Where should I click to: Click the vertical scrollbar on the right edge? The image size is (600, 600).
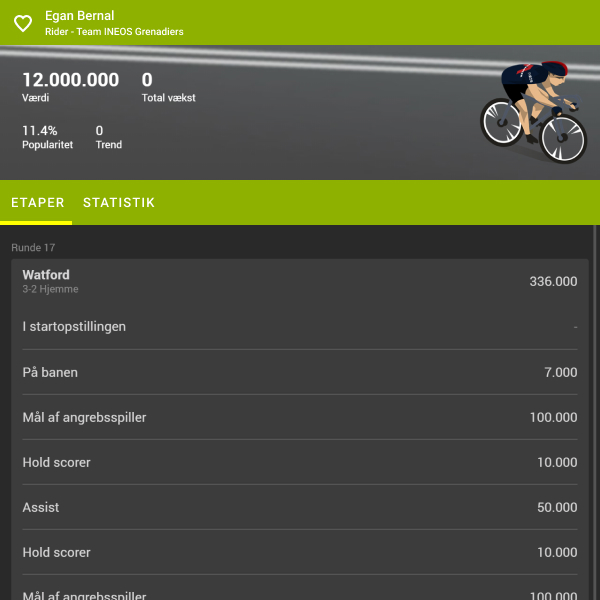(594, 412)
